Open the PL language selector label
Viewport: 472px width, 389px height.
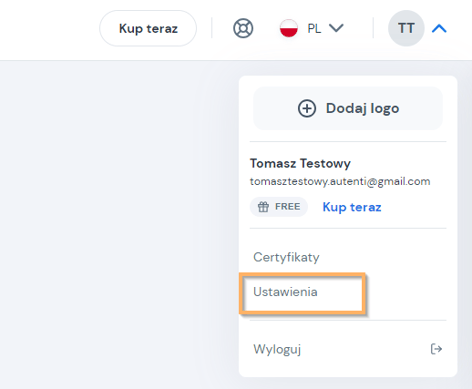click(x=314, y=29)
